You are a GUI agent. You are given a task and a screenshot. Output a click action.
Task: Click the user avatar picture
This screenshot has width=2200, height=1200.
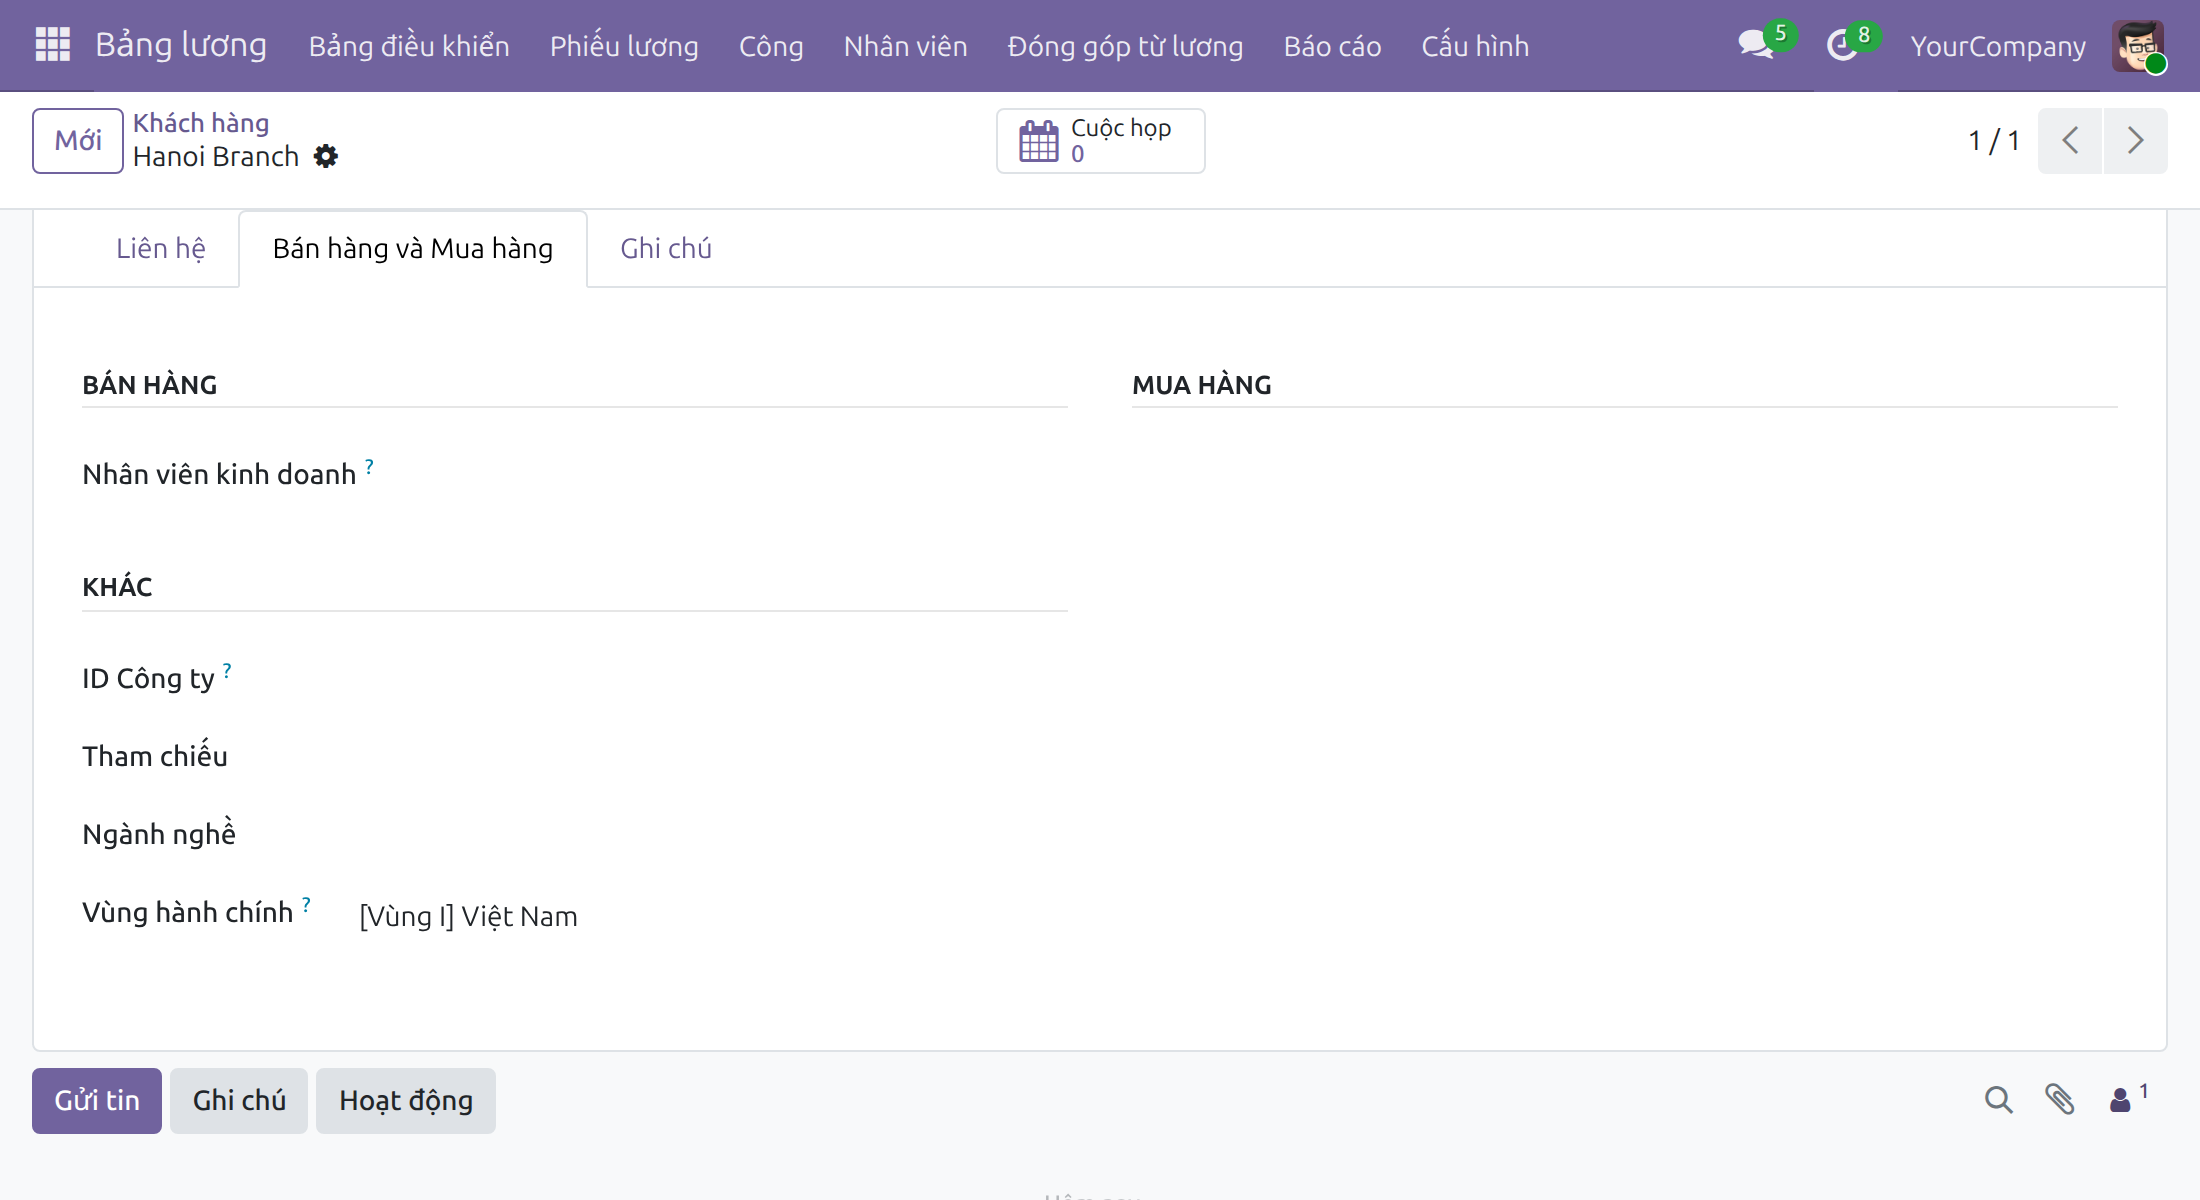[2138, 45]
